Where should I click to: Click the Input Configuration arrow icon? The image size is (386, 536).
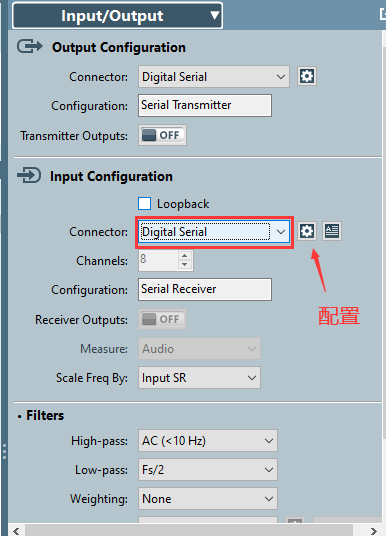29,175
